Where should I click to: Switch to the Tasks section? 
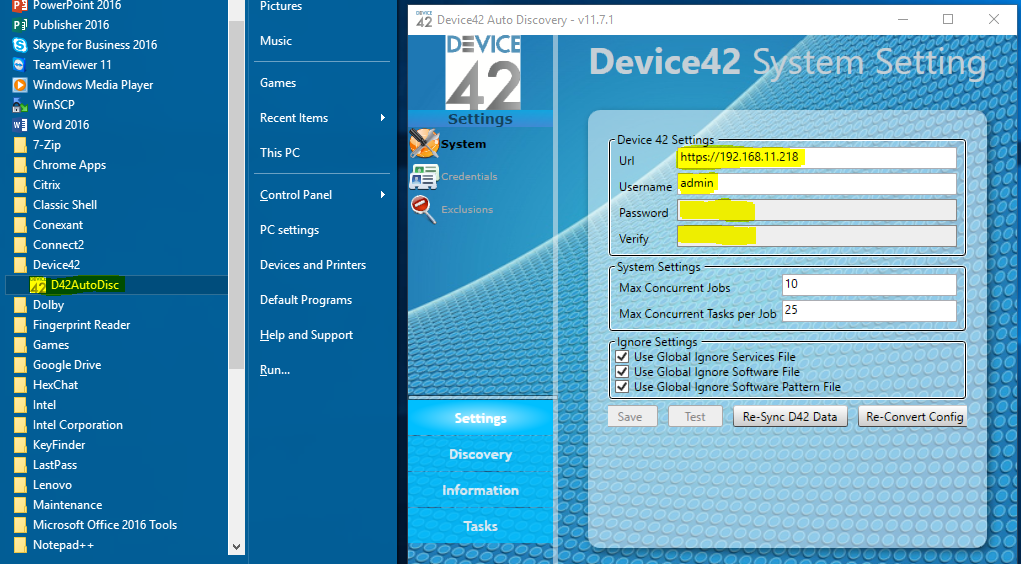click(x=481, y=526)
